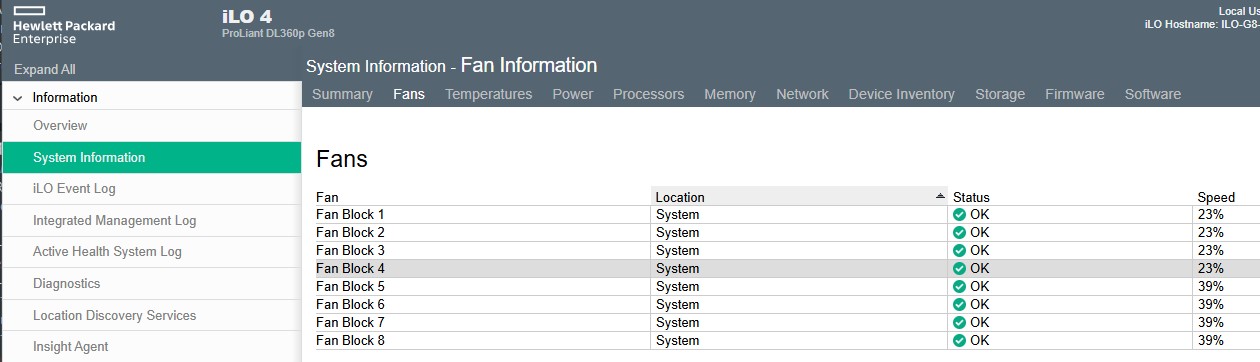Click the iLO 4 product title

pyautogui.click(x=246, y=16)
